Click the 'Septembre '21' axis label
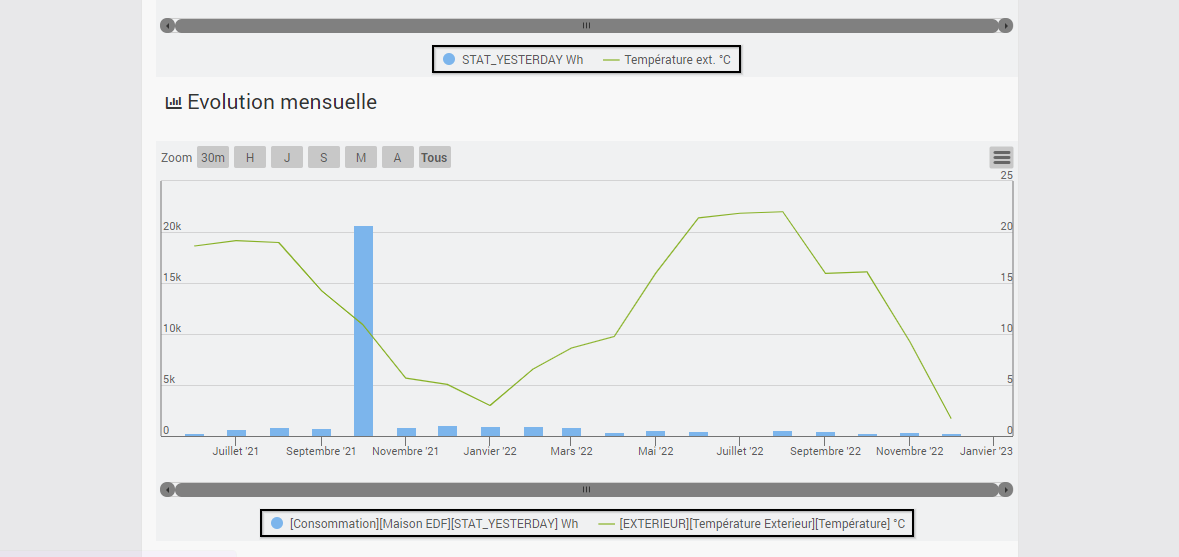Screen dimensions: 1179x557 click(x=321, y=451)
